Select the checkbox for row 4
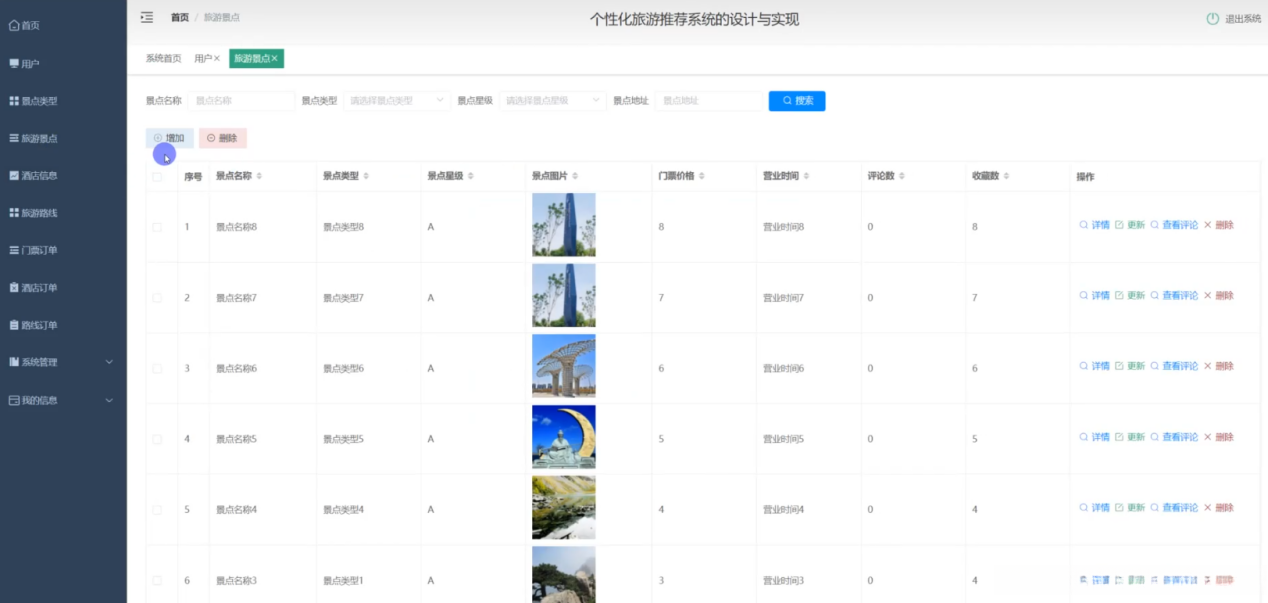The height and width of the screenshot is (603, 1268). tap(157, 439)
